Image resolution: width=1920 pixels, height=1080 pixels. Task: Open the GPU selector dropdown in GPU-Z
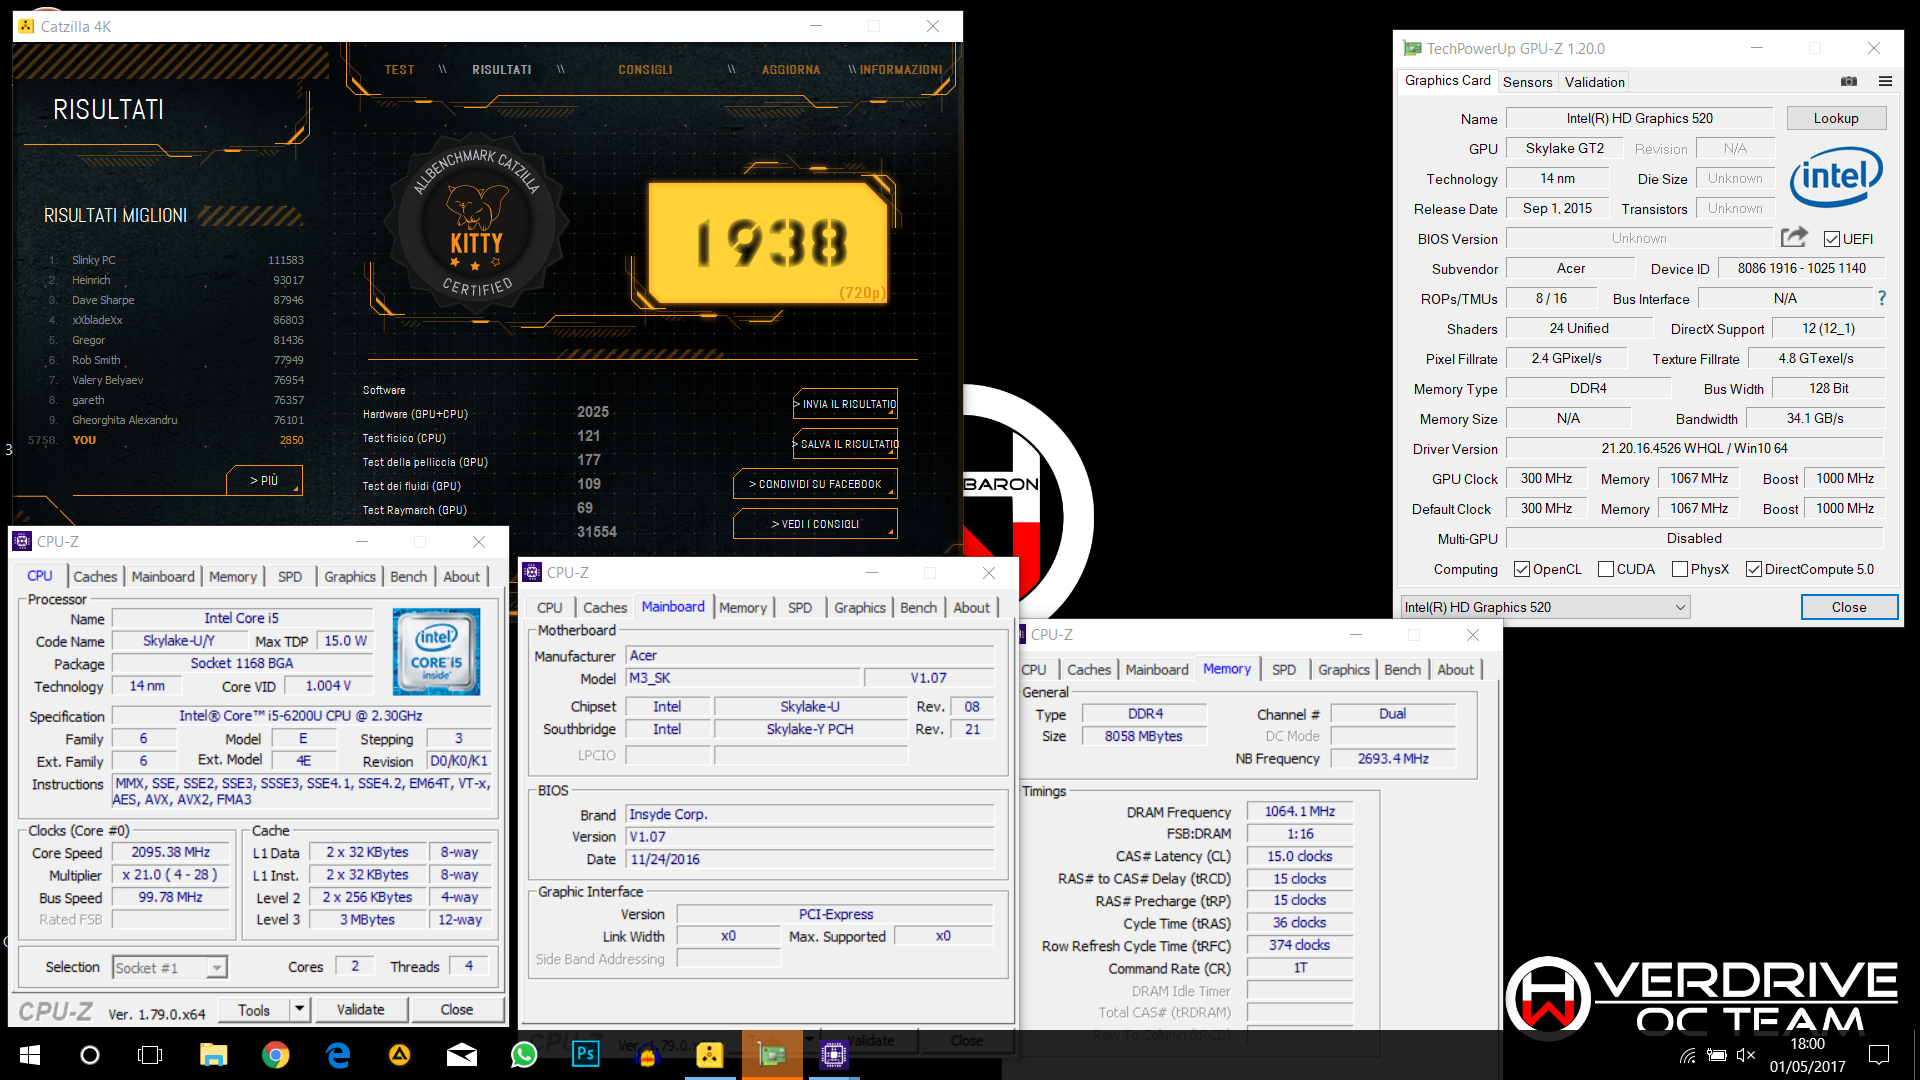pos(1545,607)
